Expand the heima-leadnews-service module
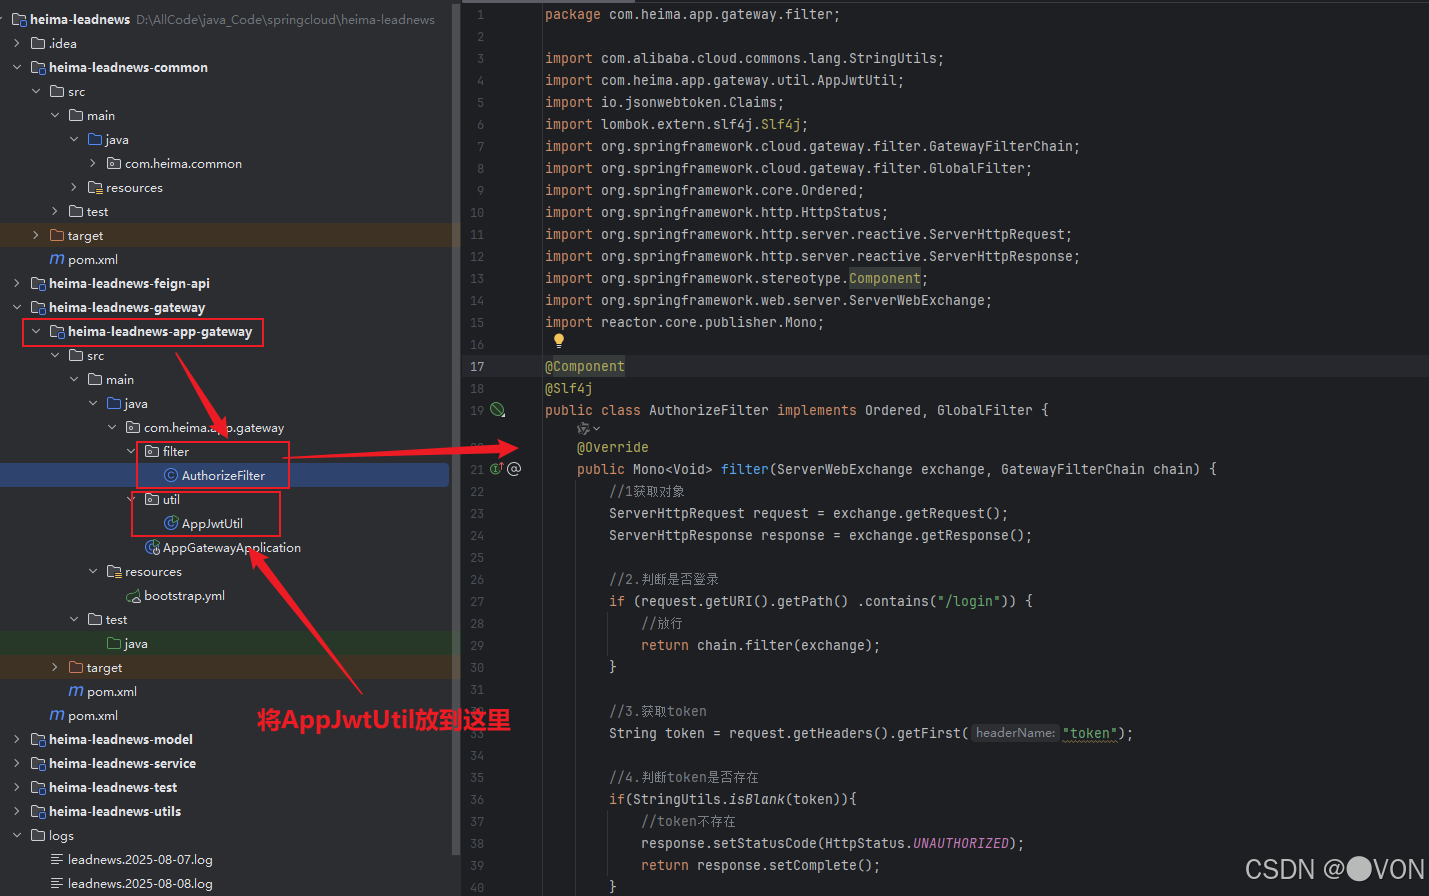The image size is (1429, 896). (x=17, y=764)
